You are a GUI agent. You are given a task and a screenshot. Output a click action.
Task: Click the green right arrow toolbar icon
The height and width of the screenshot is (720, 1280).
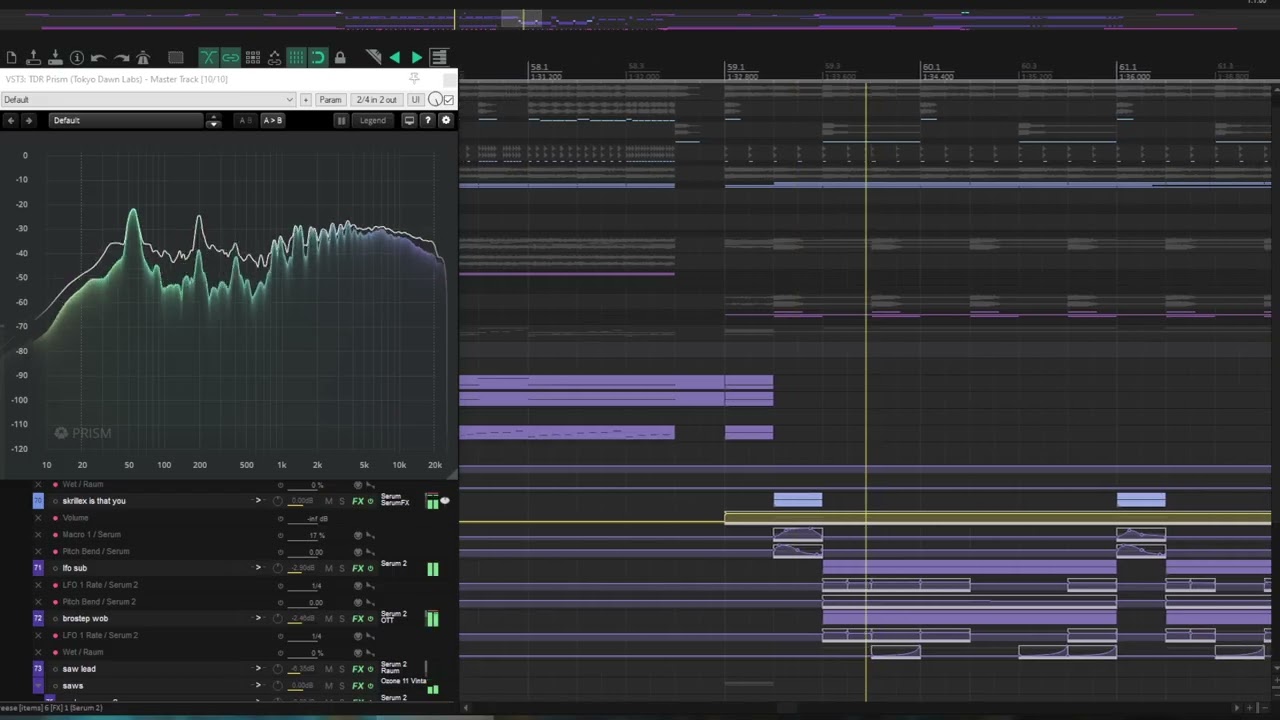click(x=417, y=58)
